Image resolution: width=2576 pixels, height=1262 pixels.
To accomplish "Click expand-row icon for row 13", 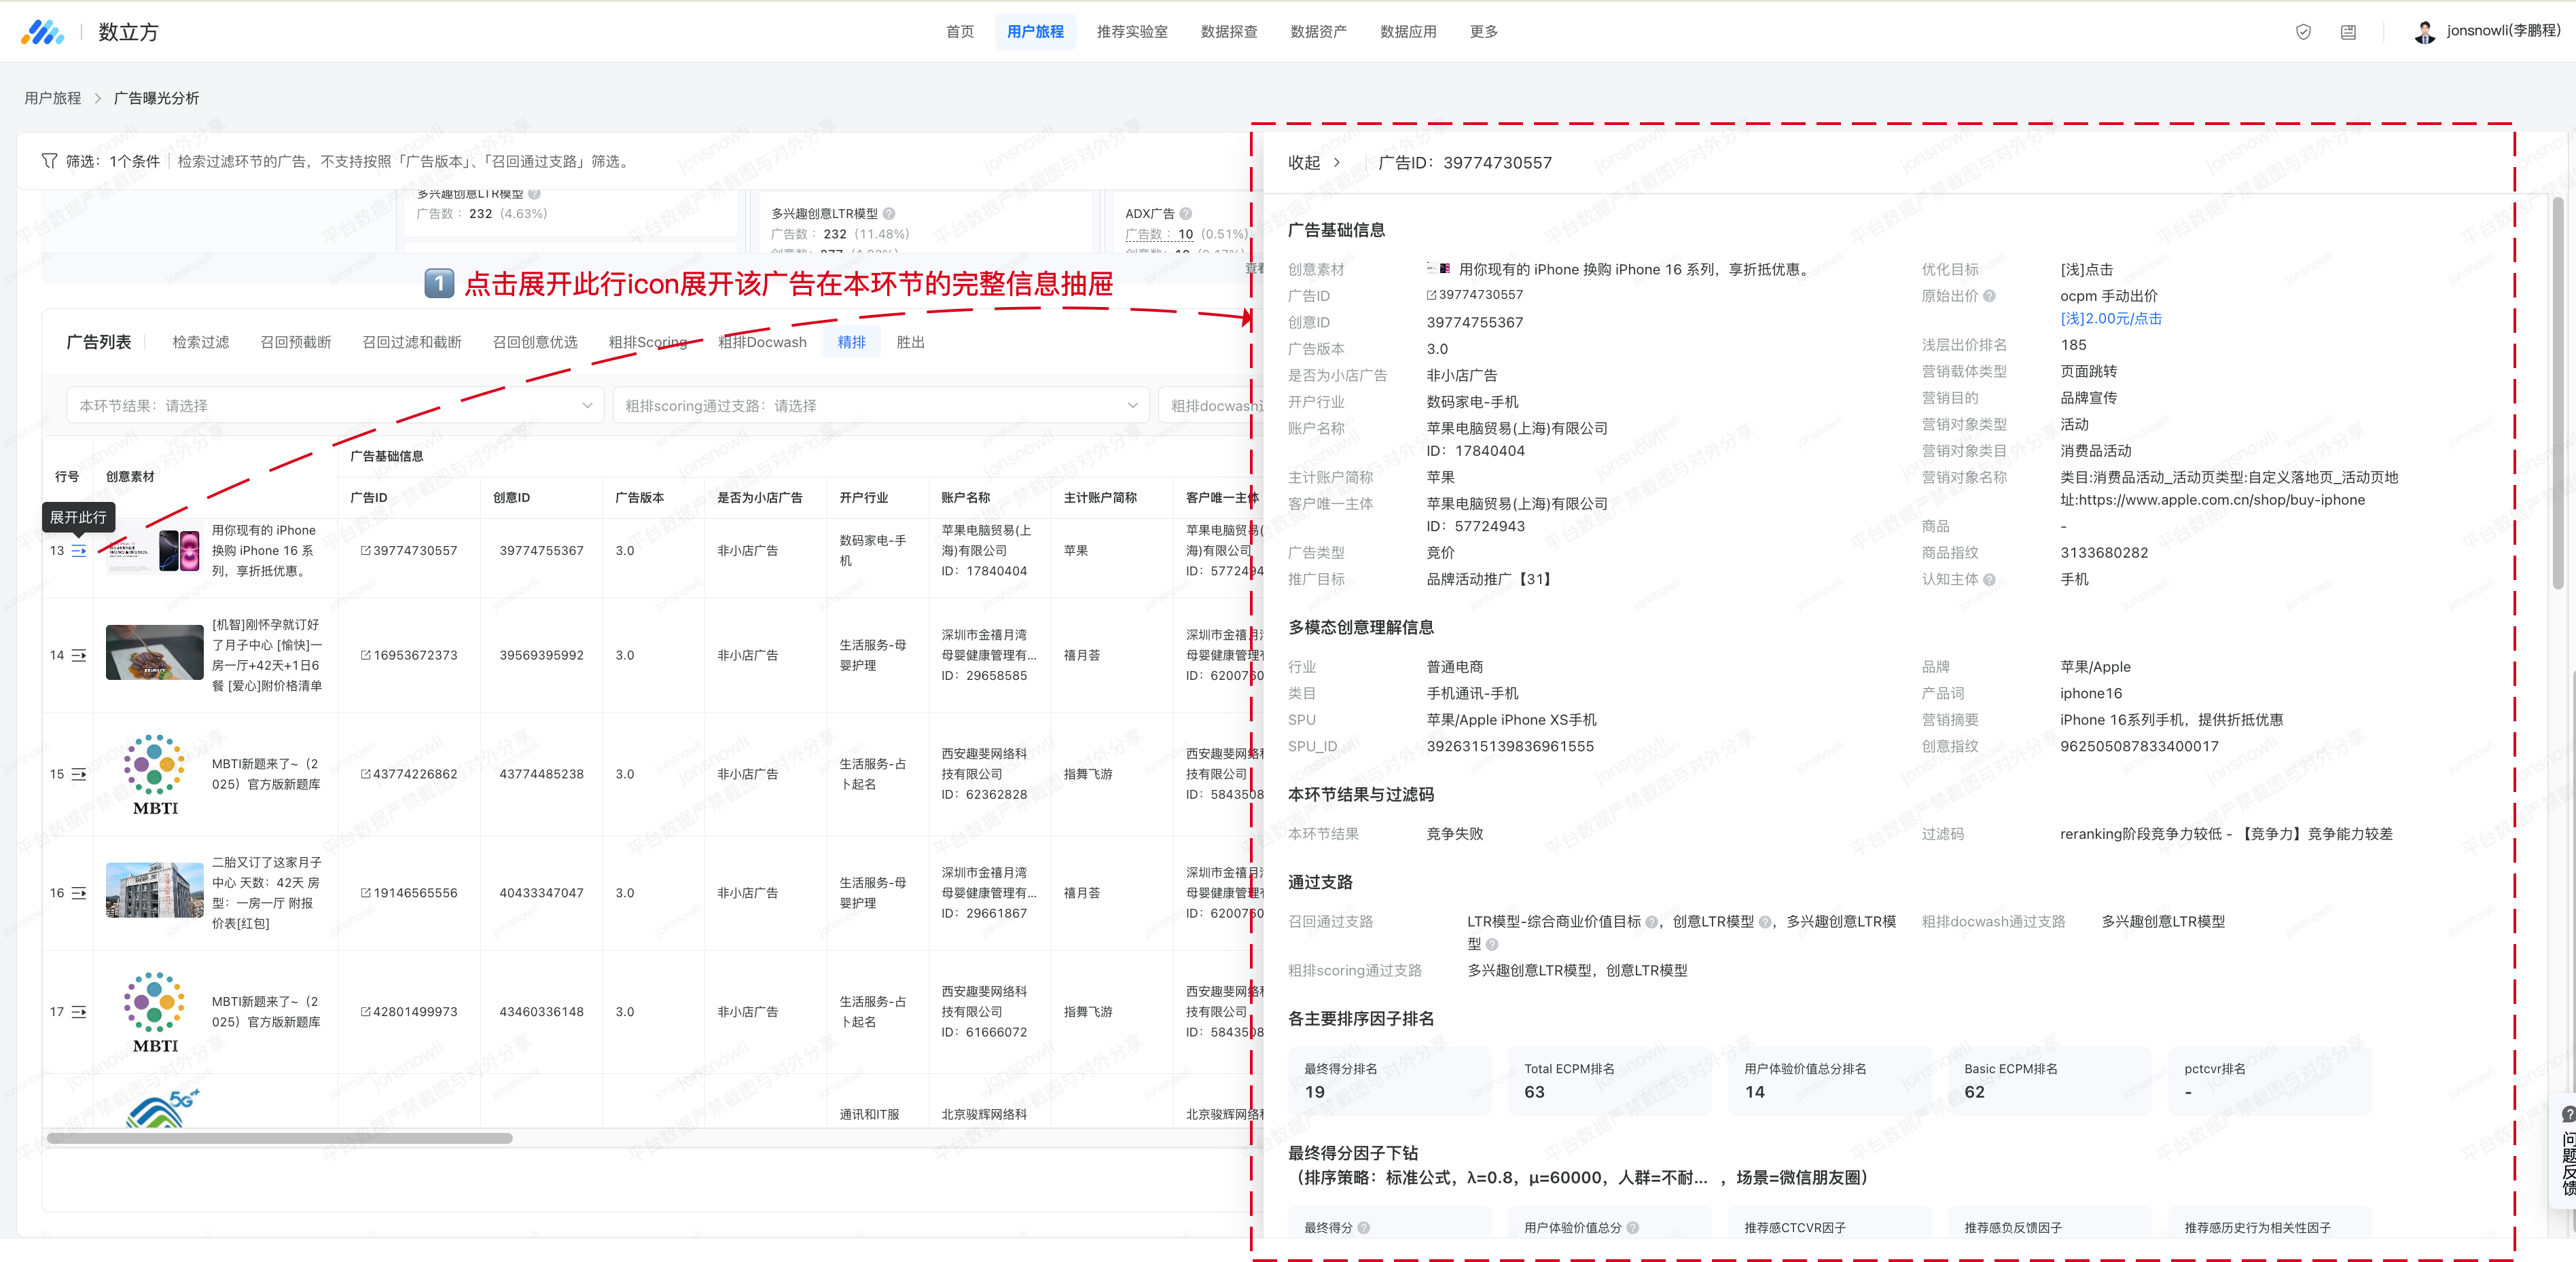I will pyautogui.click(x=79, y=551).
